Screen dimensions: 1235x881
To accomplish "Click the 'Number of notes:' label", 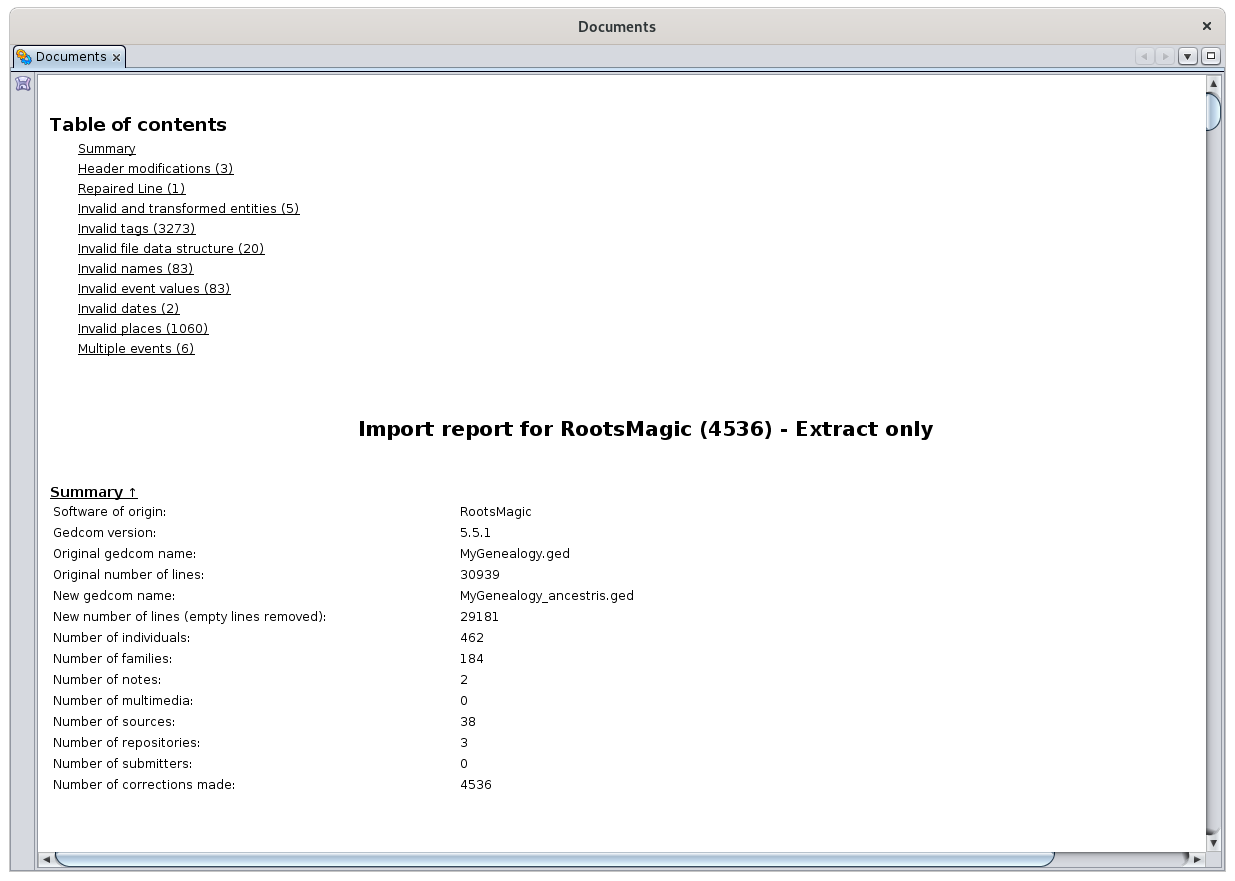I will click(x=107, y=680).
